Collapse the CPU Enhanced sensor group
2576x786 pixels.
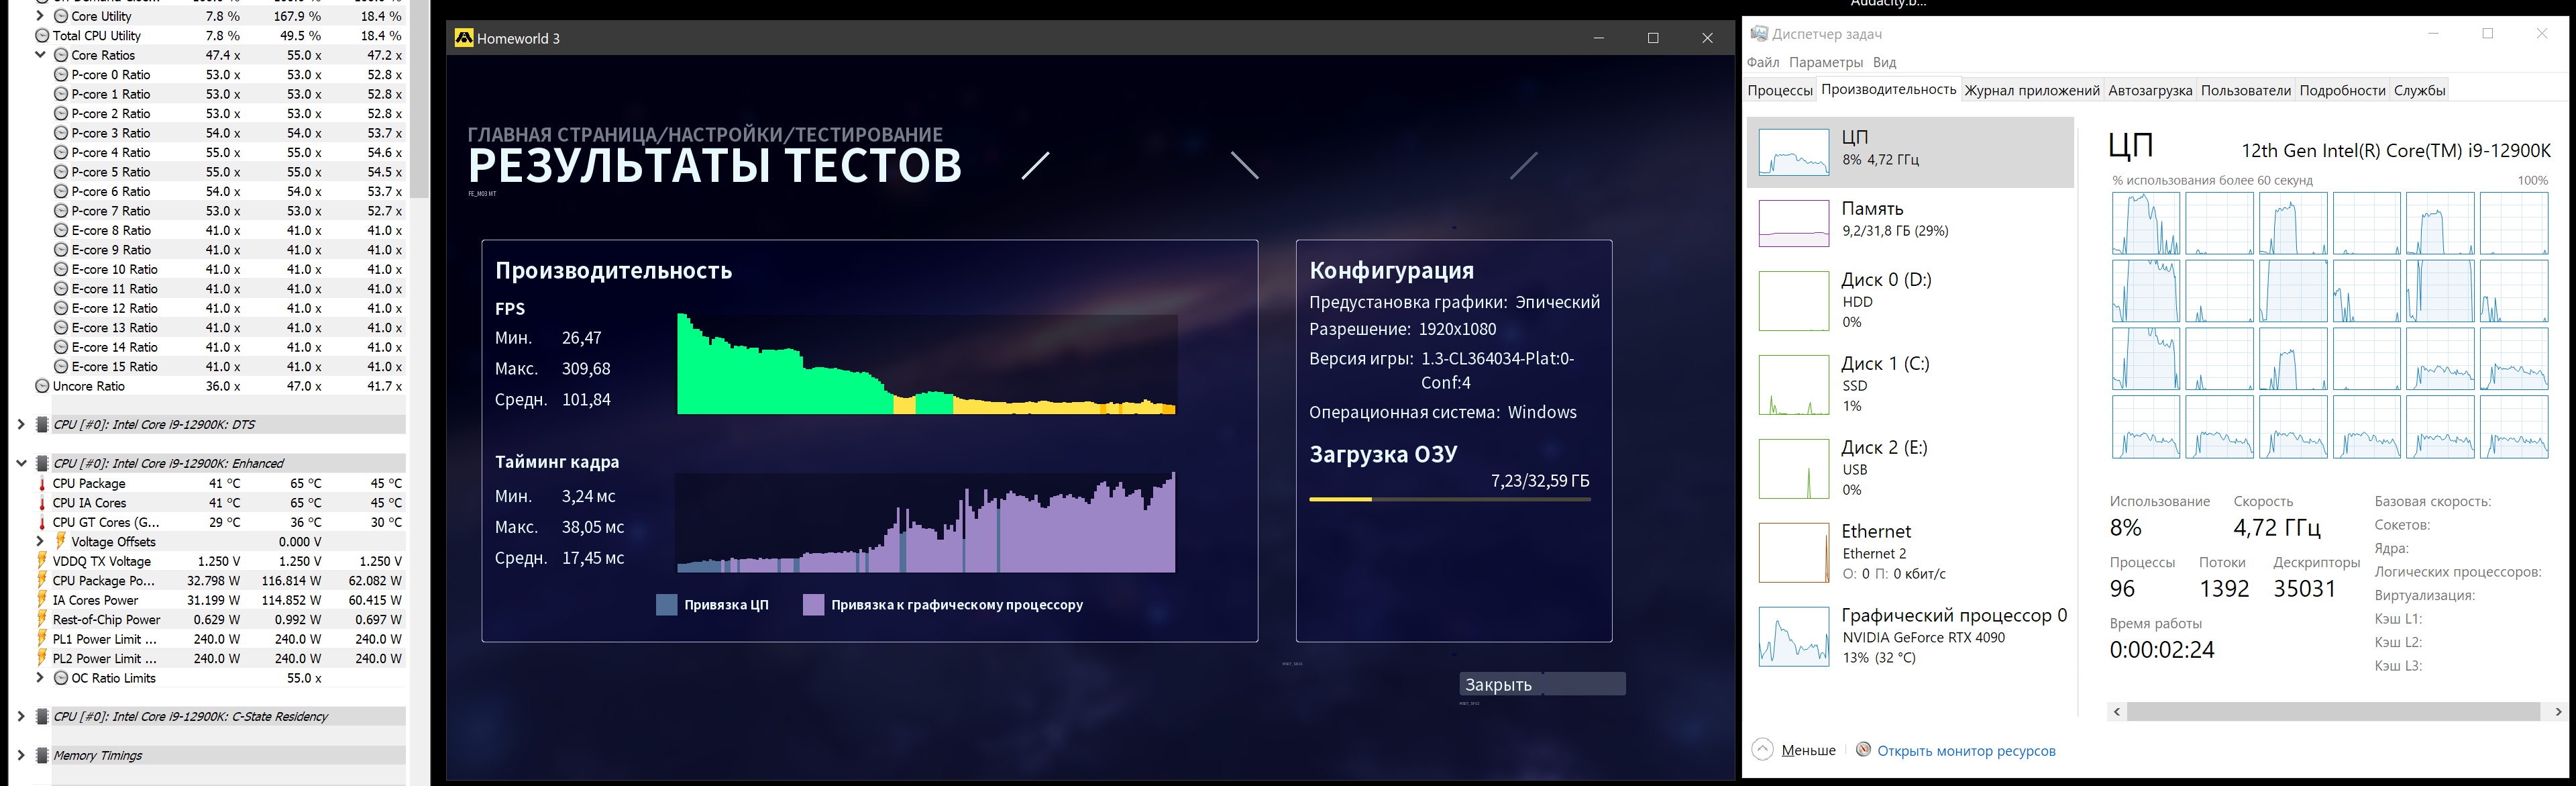coord(20,464)
